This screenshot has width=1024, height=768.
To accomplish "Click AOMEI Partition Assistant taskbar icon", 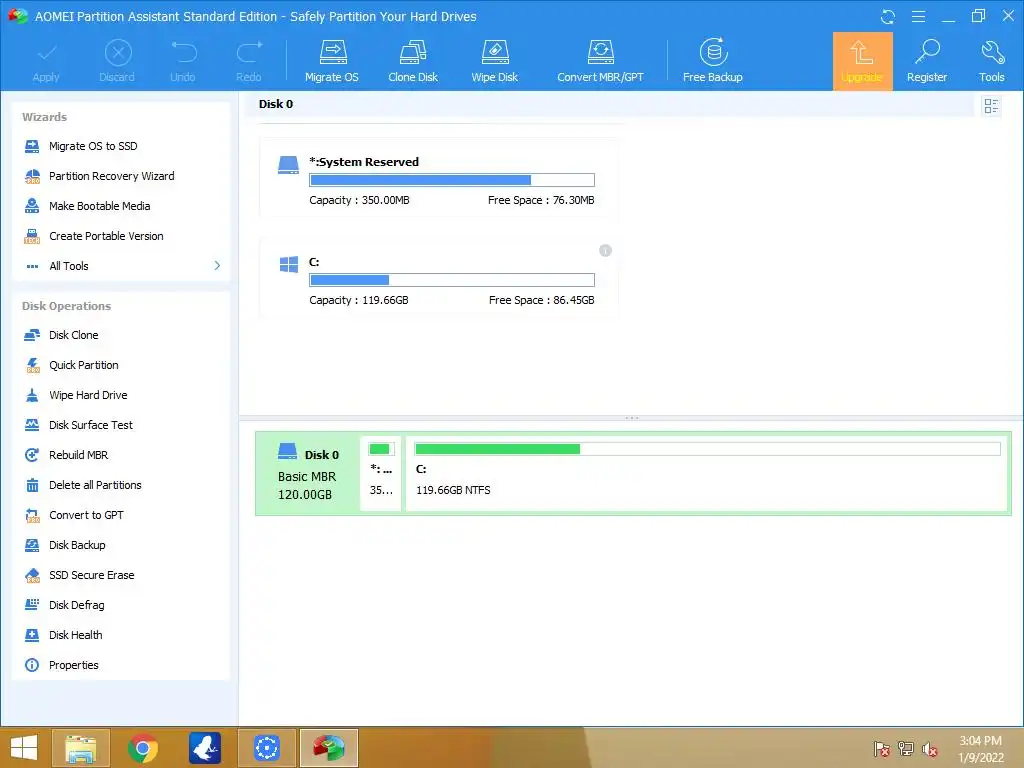I will pos(329,748).
